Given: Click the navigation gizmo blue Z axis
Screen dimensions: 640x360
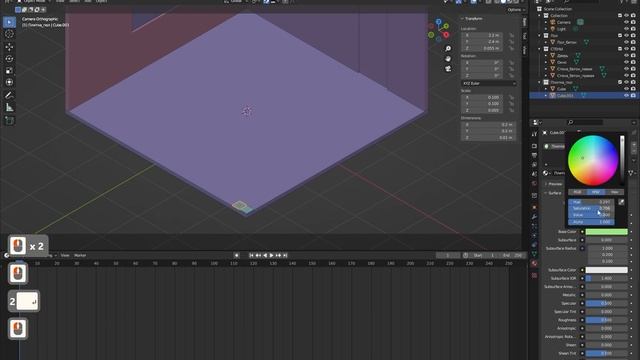Looking at the screenshot, I should (x=438, y=22).
